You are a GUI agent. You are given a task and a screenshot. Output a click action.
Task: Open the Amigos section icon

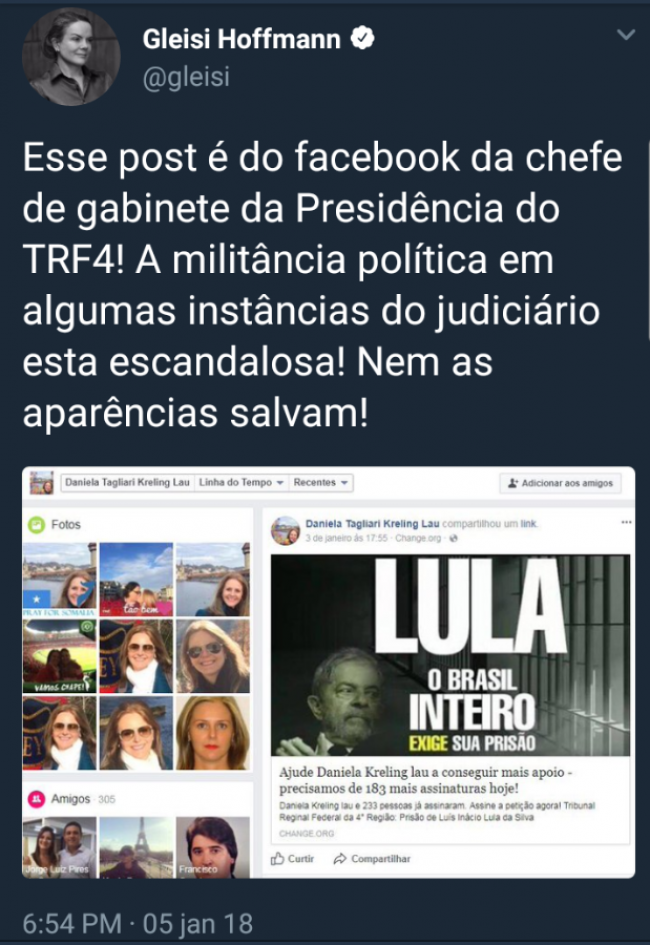37,799
